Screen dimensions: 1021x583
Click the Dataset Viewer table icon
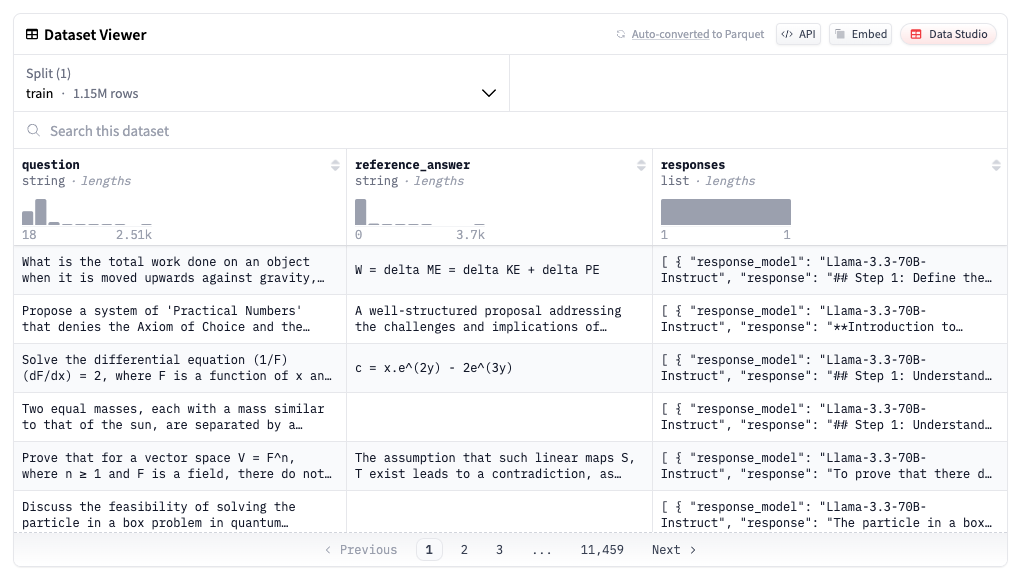32,35
